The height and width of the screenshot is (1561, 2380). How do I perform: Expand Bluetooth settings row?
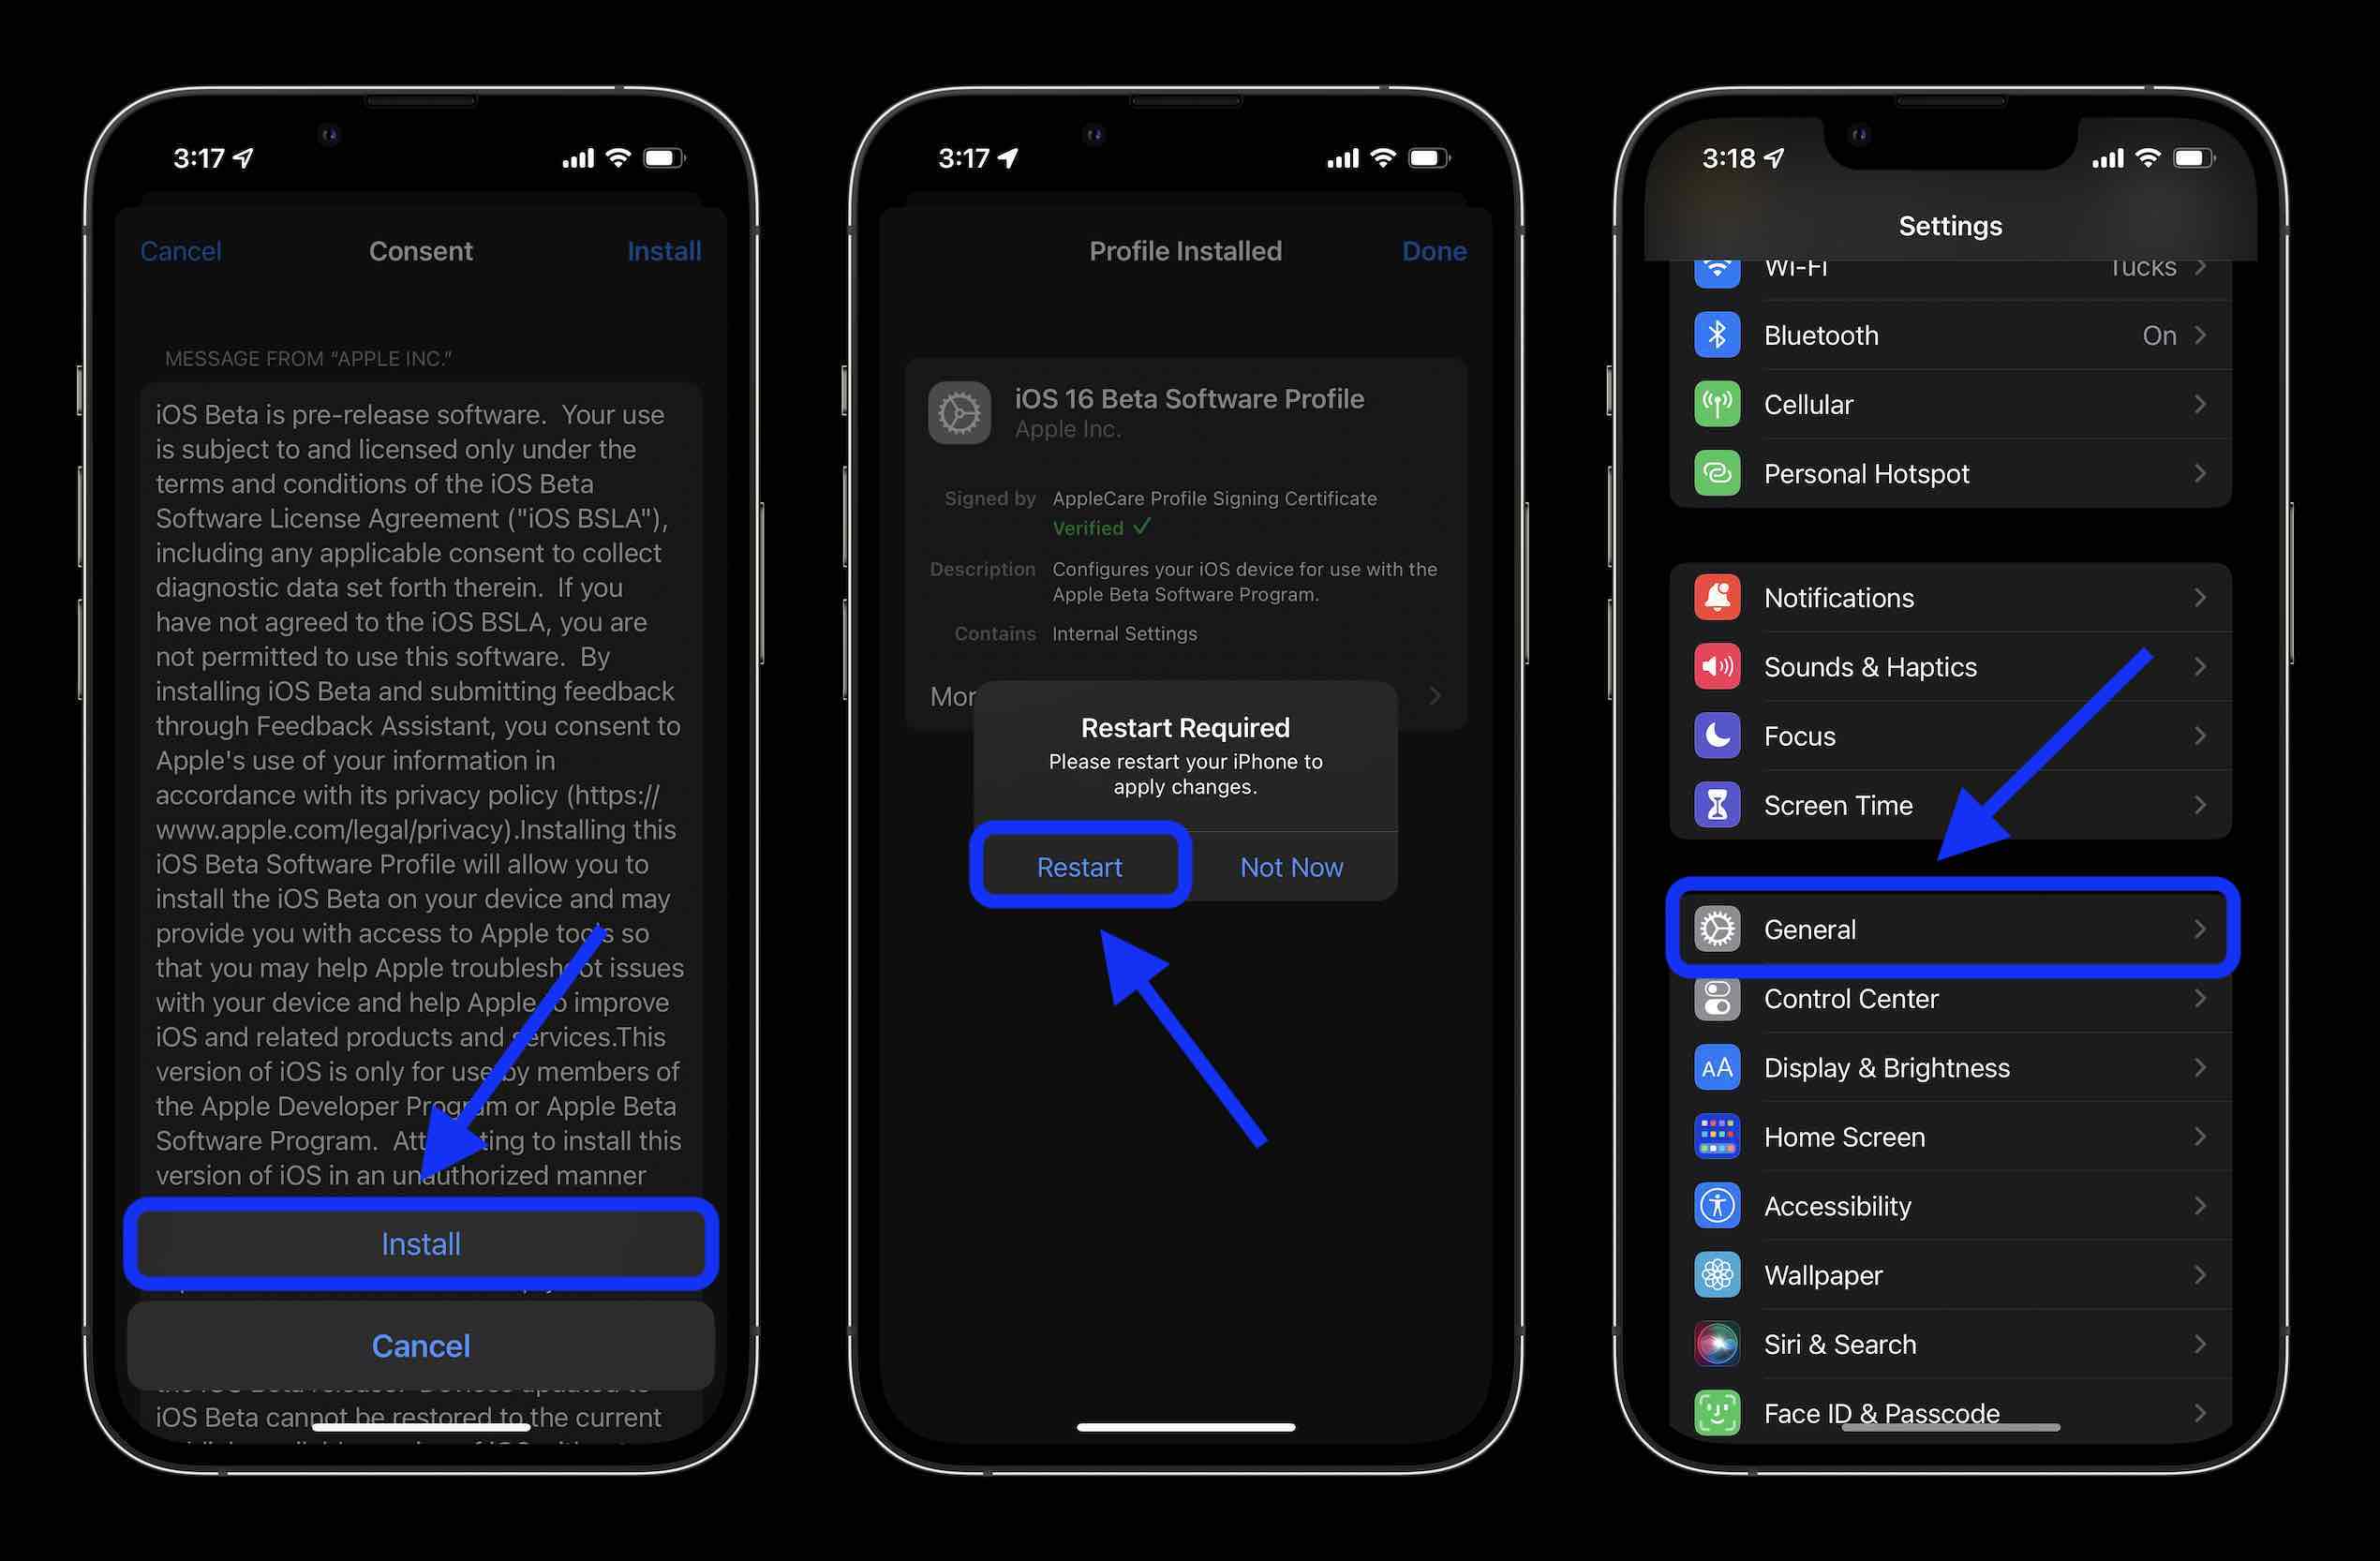coord(1952,334)
